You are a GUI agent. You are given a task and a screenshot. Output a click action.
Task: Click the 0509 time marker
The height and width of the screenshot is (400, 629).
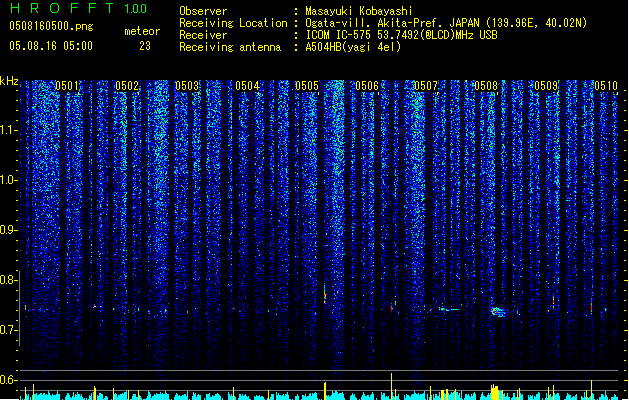pos(546,86)
